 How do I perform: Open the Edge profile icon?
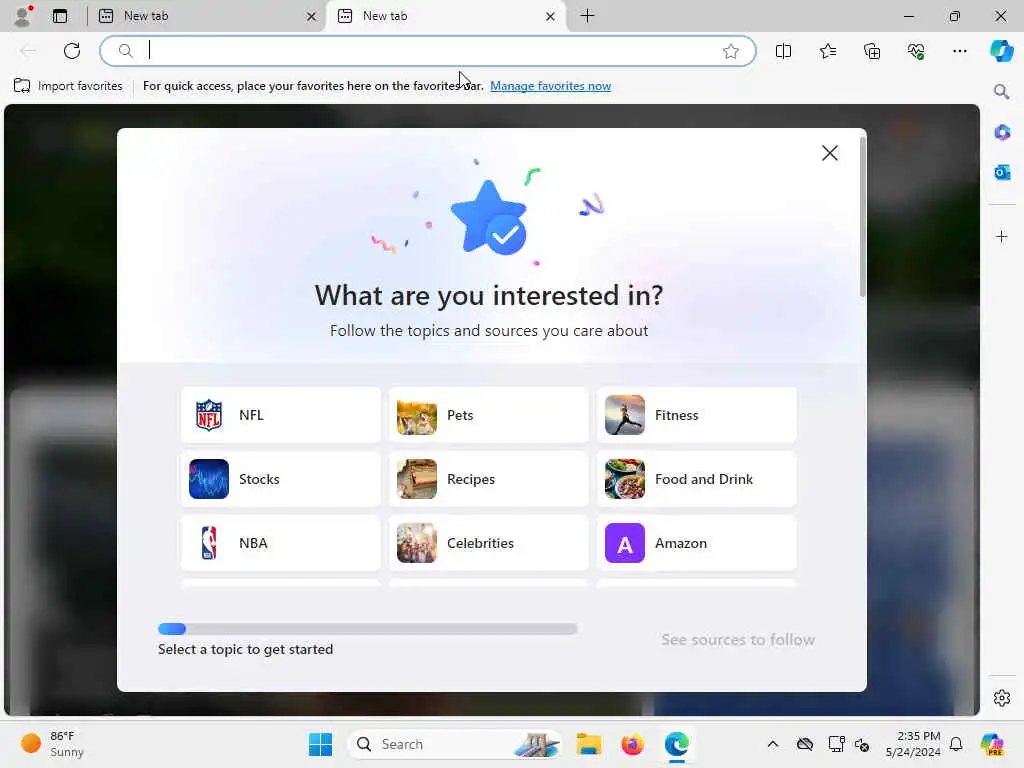coord(23,16)
